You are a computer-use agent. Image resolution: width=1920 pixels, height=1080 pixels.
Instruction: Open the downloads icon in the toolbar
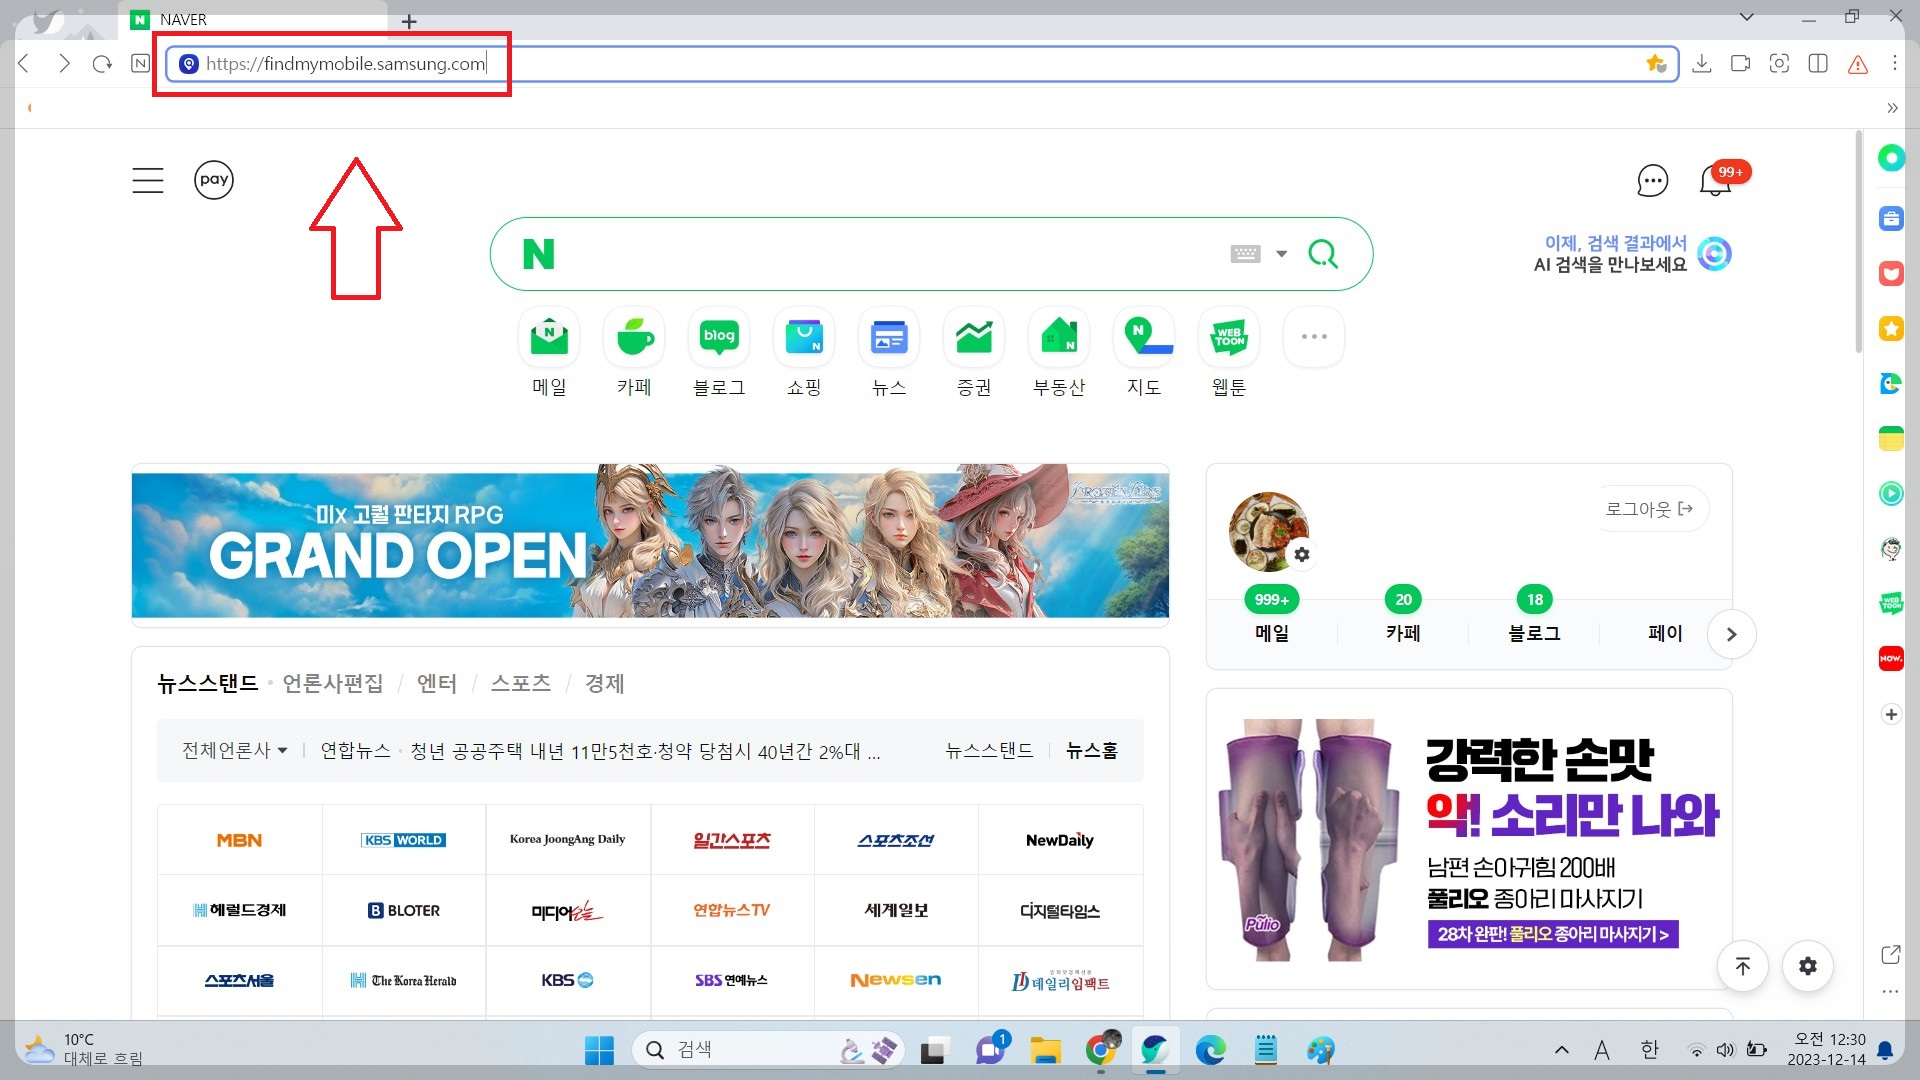click(1701, 63)
